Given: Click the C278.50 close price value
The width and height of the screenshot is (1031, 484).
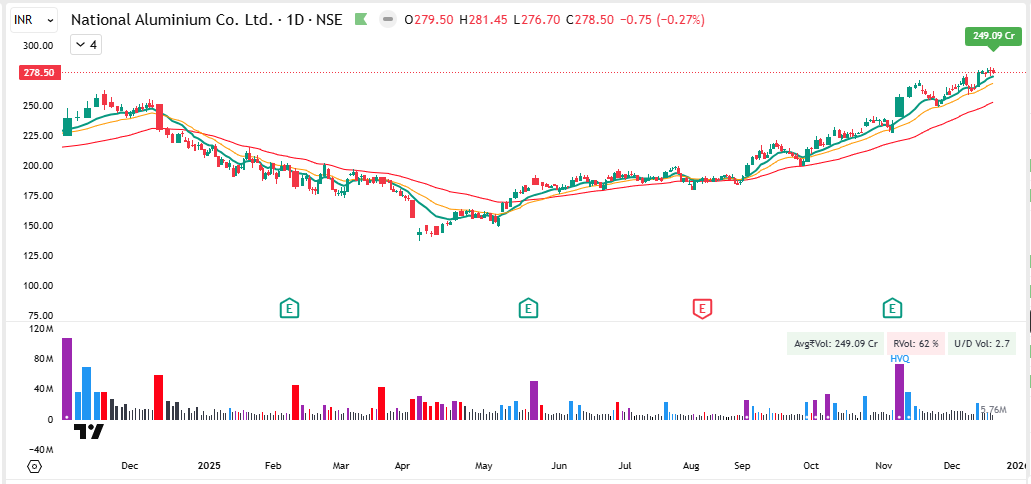Looking at the screenshot, I should 589,20.
